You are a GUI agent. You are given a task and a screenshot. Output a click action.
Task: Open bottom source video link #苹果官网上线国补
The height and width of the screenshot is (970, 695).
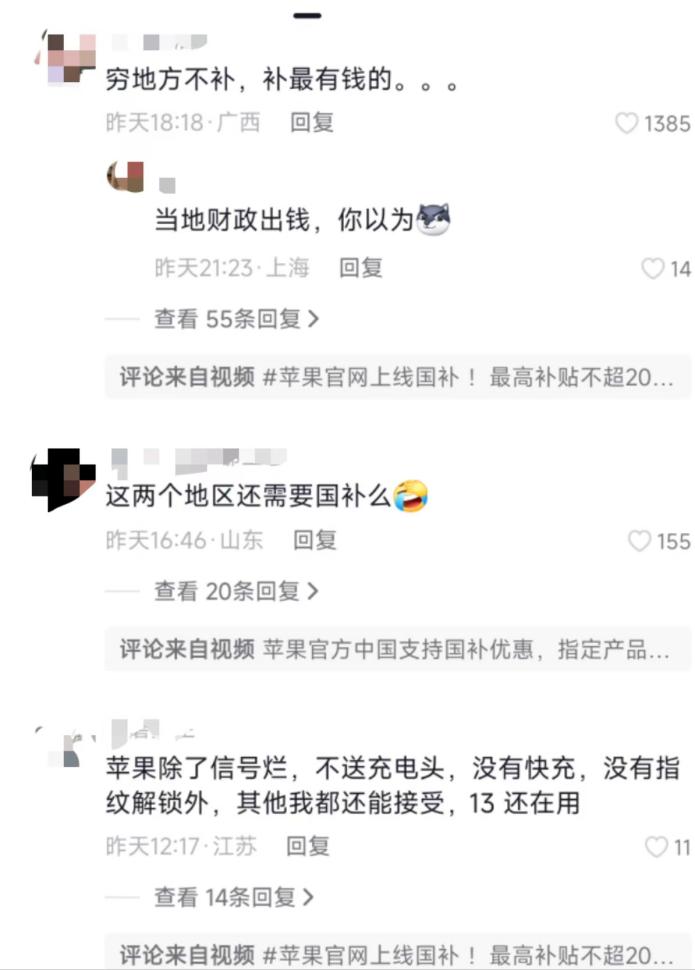[397, 953]
